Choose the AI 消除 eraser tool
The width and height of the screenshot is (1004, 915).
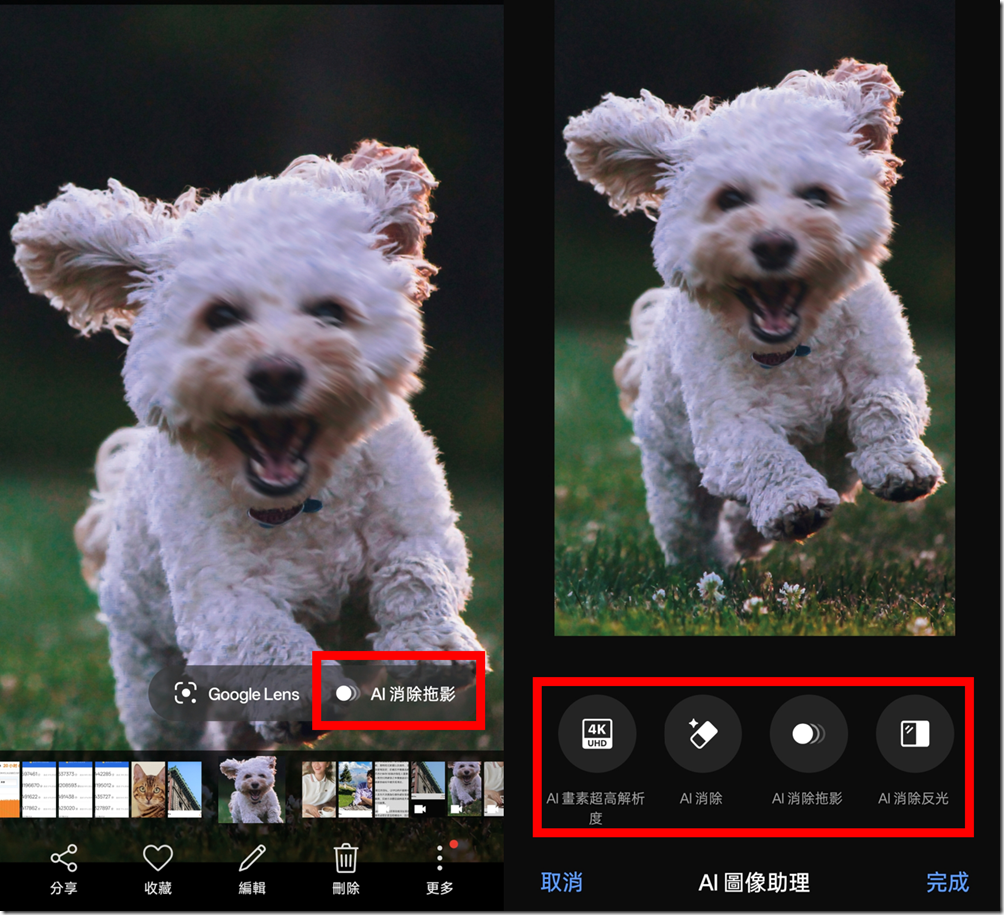(x=702, y=734)
